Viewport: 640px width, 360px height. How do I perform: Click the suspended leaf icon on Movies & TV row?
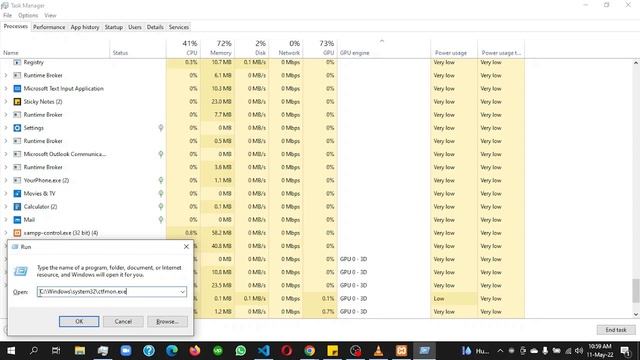click(161, 193)
